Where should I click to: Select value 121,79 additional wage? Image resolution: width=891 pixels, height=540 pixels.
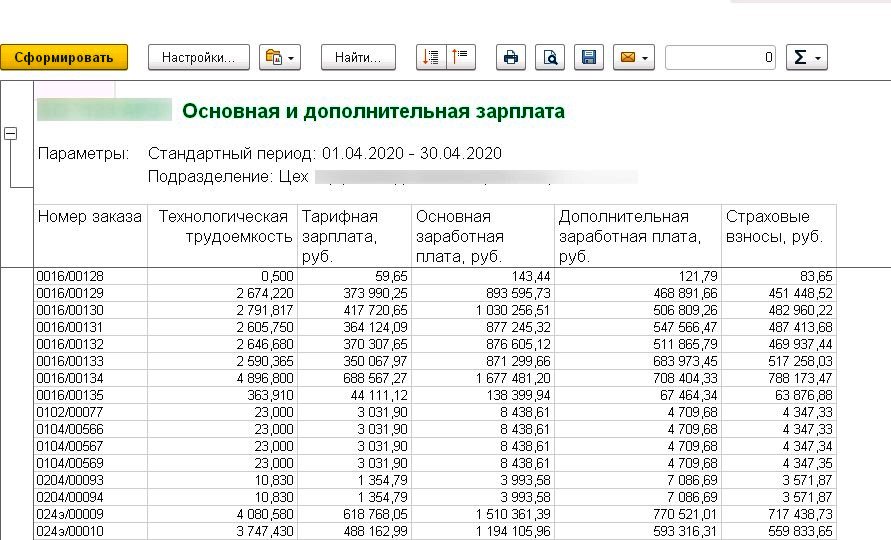tap(638, 276)
